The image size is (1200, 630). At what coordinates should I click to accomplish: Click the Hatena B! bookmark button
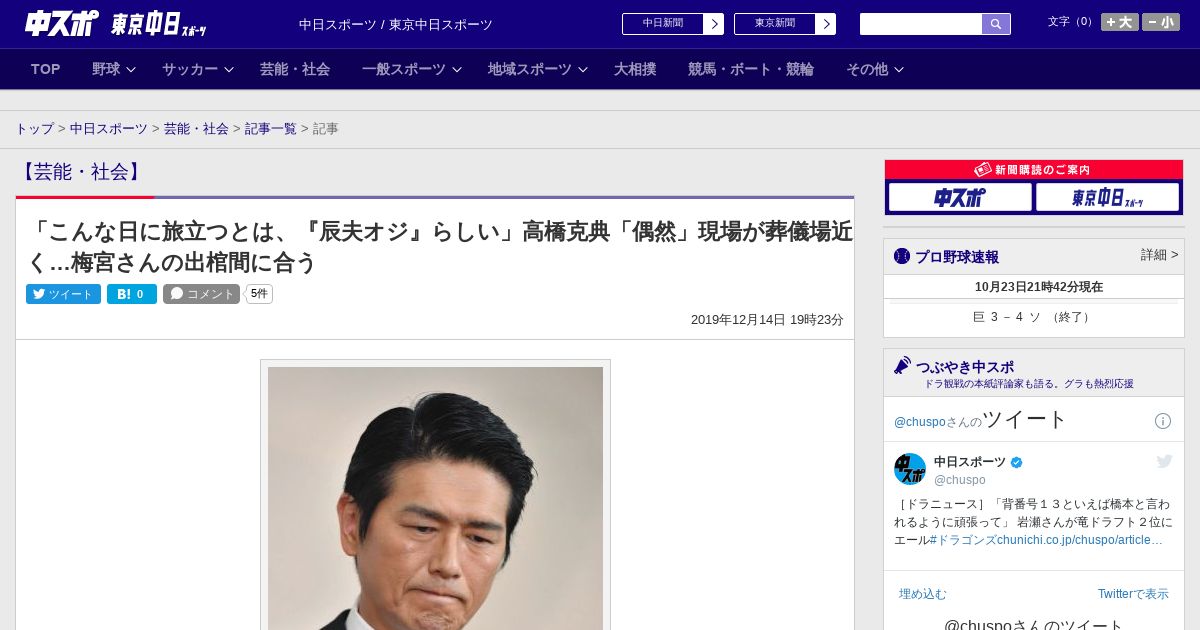point(132,294)
